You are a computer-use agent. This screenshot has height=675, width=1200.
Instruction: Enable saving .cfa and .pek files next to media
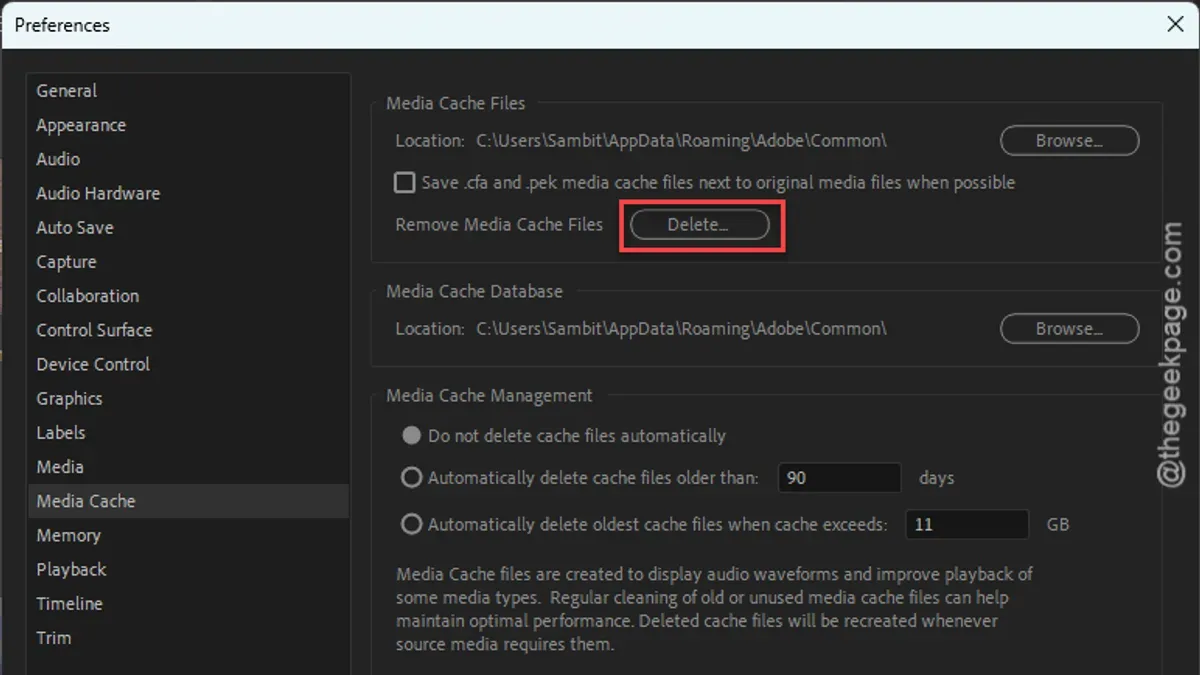click(x=404, y=182)
